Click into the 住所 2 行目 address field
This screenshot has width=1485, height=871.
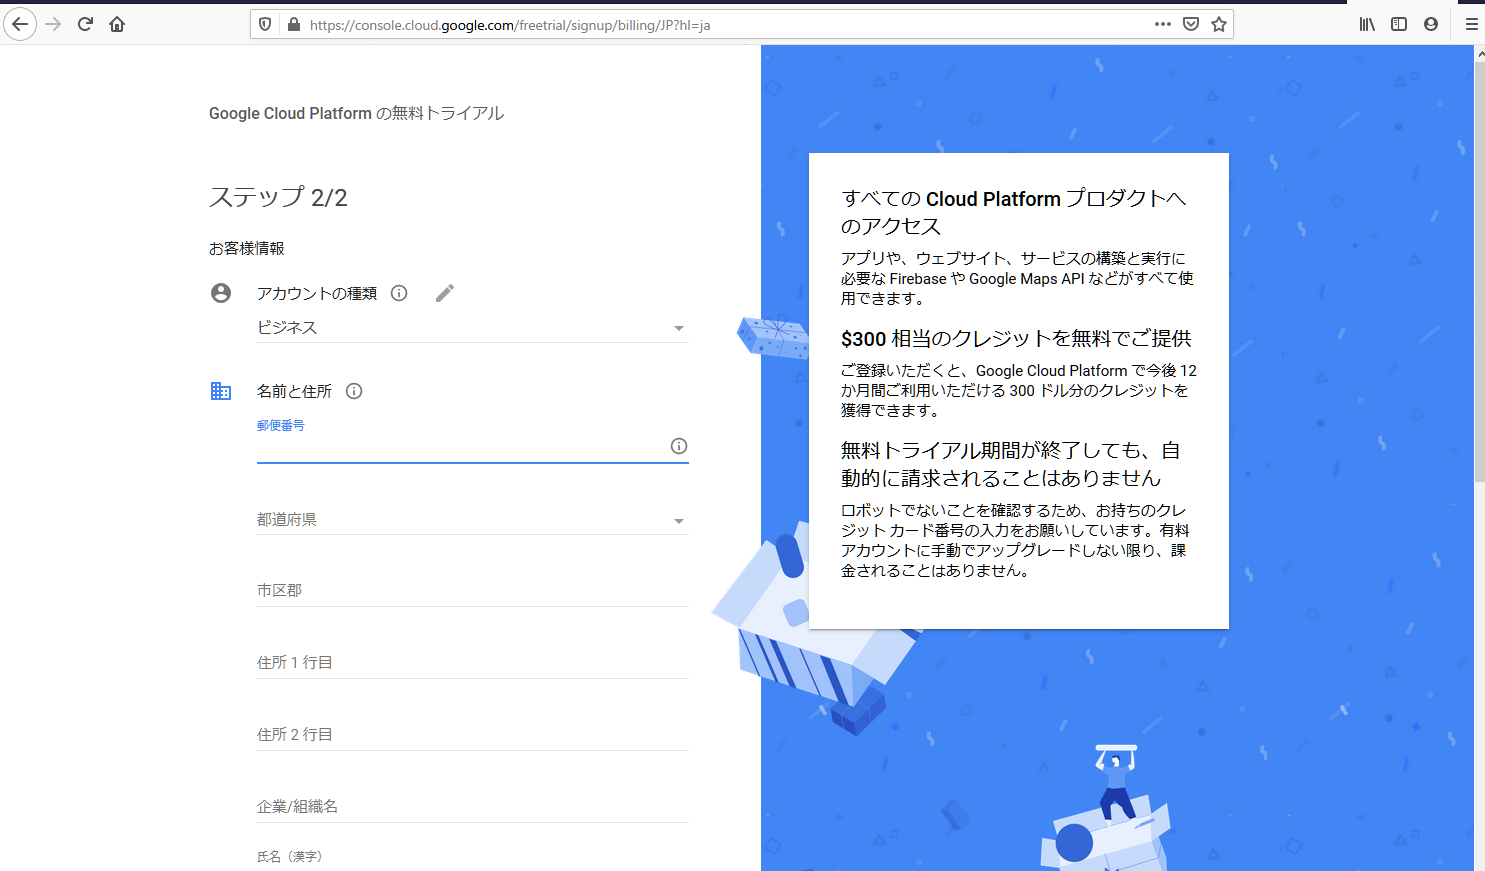pos(472,735)
